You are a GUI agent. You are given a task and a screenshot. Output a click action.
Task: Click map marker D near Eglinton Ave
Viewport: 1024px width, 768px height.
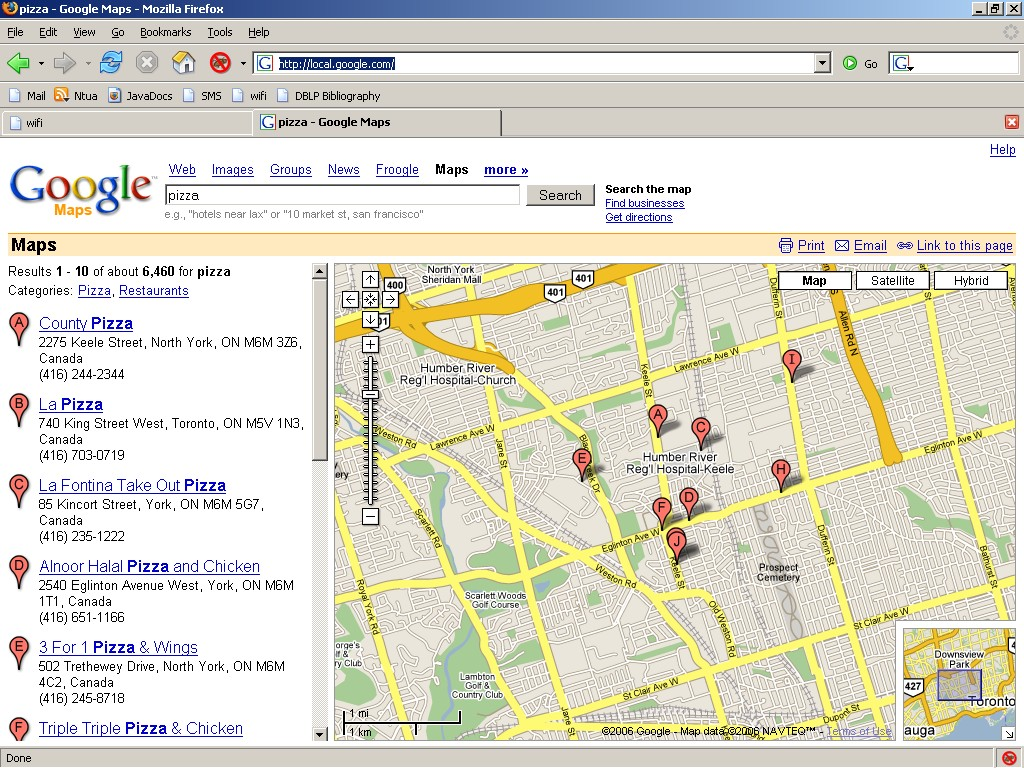[688, 501]
